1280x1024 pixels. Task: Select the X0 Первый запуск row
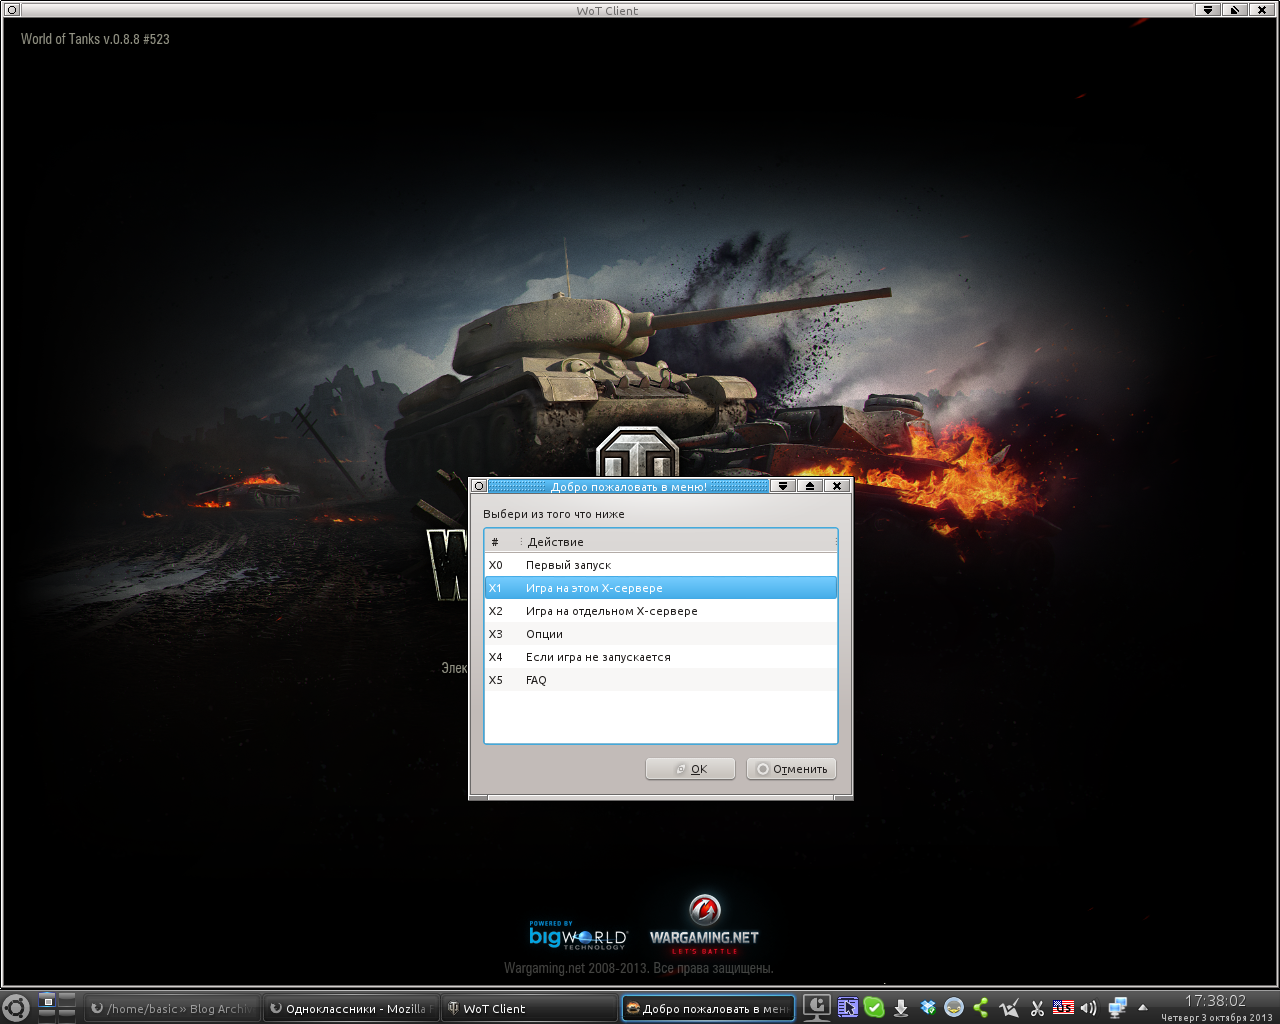coord(661,565)
